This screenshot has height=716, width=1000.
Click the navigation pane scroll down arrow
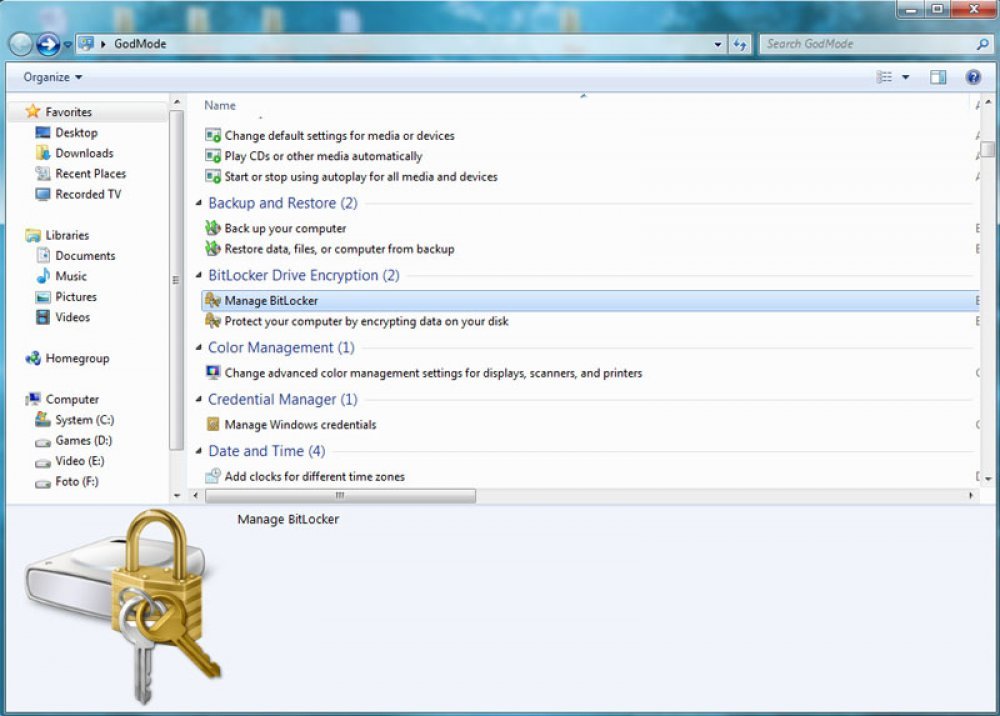coord(177,495)
